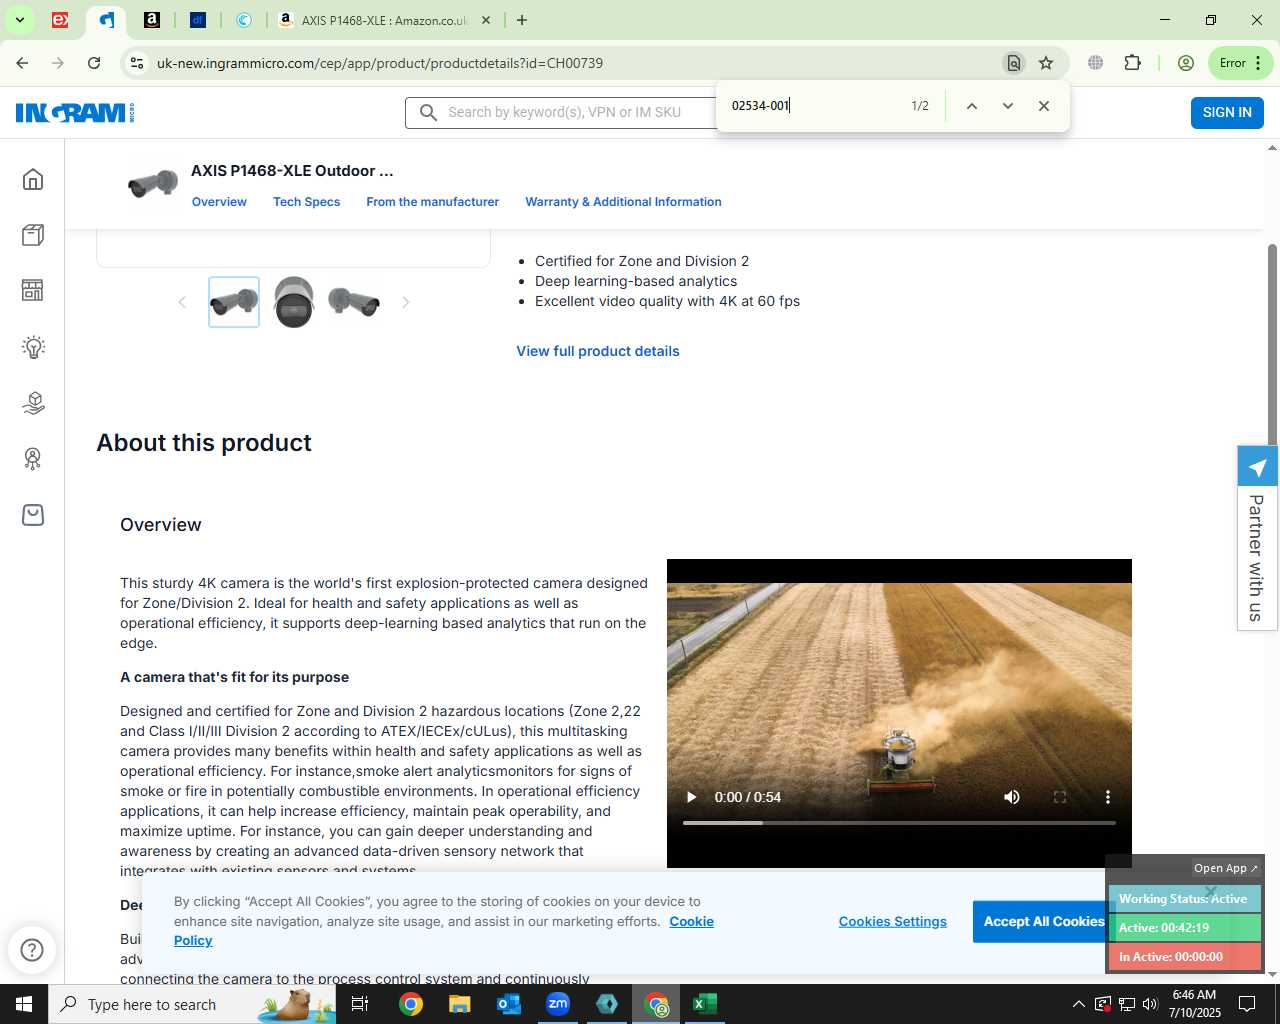Show hidden system tray icons

1078,1004
